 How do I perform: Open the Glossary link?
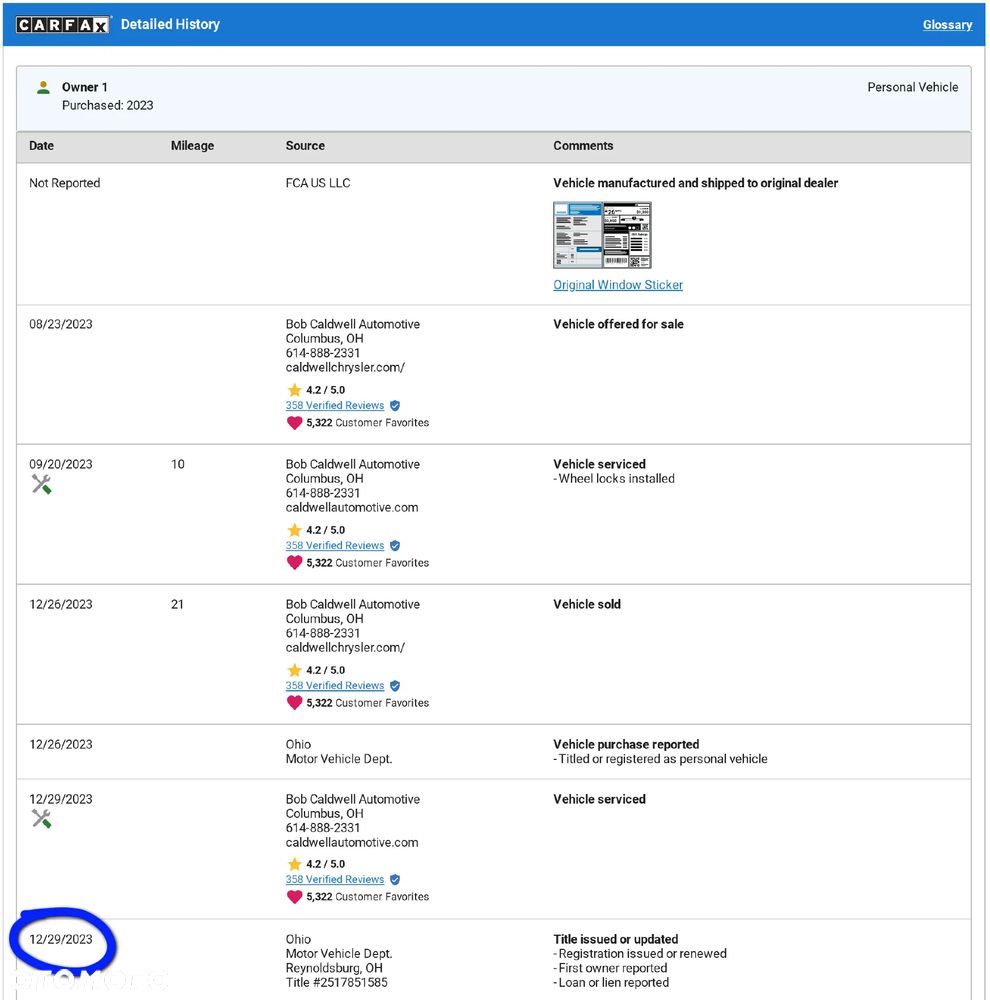[947, 25]
